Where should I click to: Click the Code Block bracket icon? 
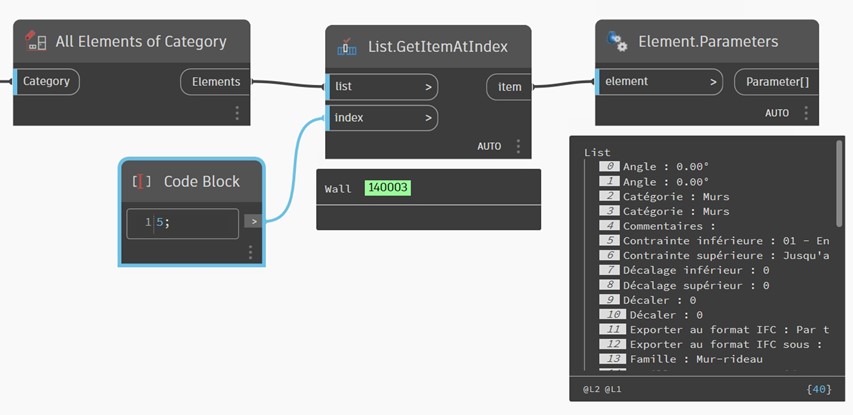point(142,182)
